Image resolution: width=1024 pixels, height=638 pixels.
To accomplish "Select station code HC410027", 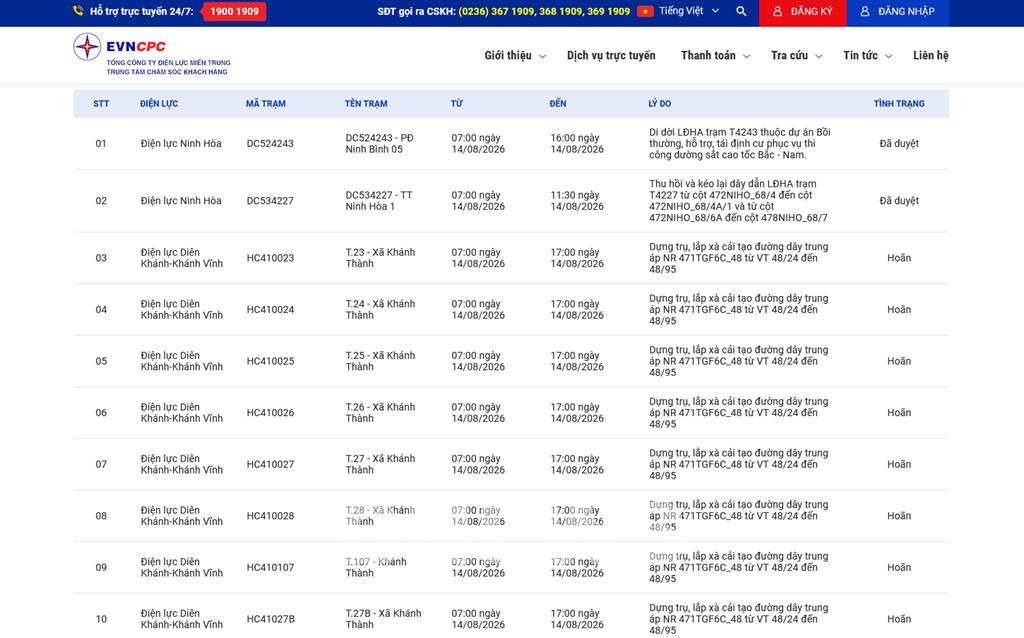I will tap(270, 464).
